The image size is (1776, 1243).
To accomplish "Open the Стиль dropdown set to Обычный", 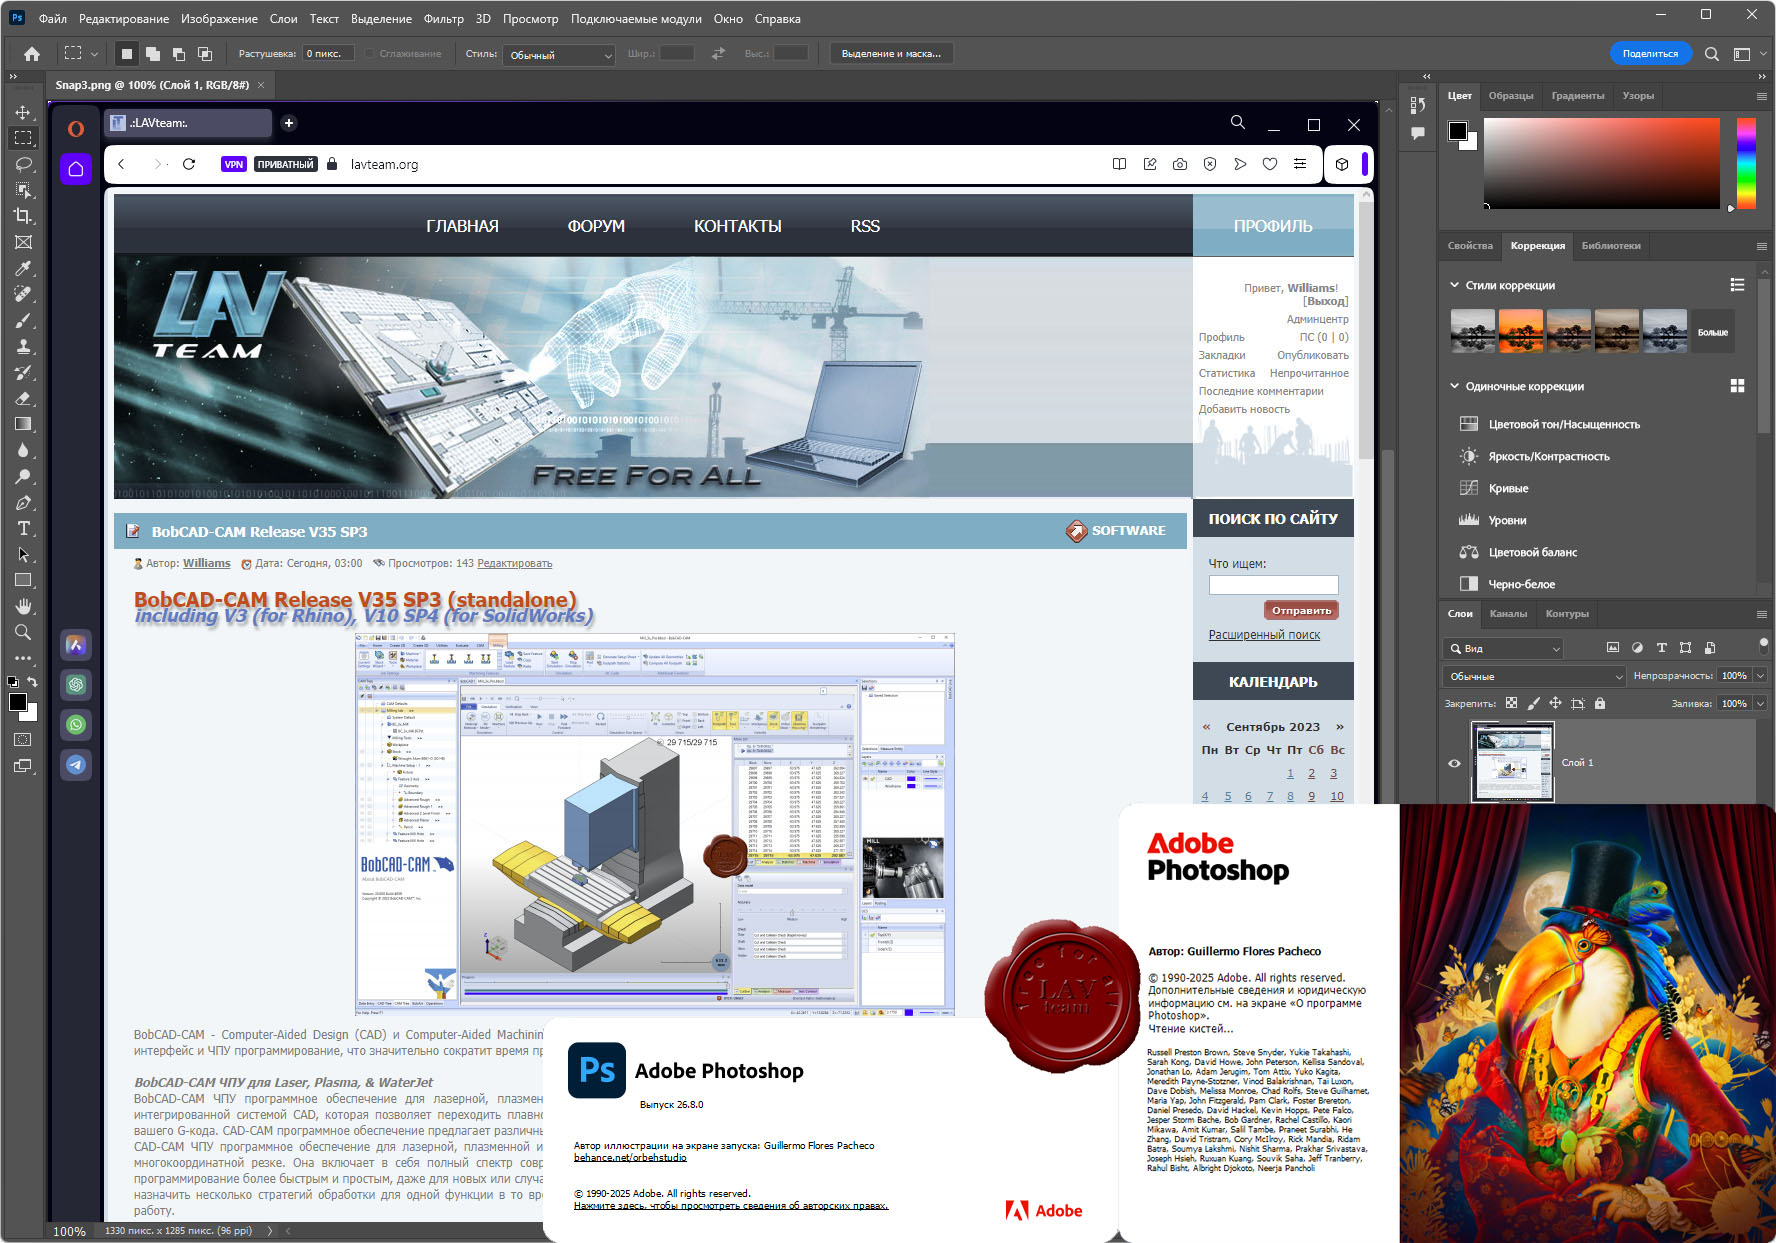I will pyautogui.click(x=559, y=55).
